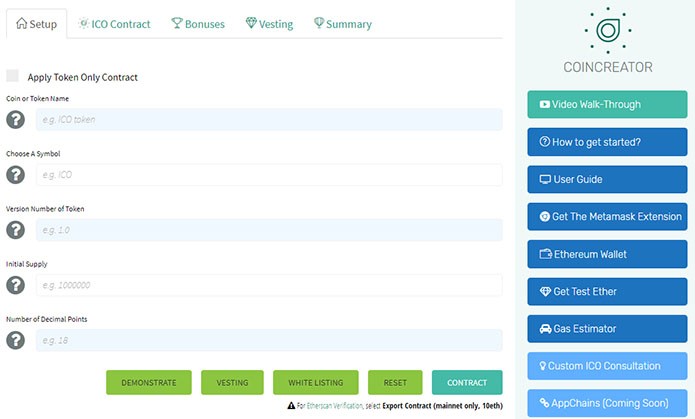Hit the Reset button
The image size is (695, 419).
click(395, 383)
